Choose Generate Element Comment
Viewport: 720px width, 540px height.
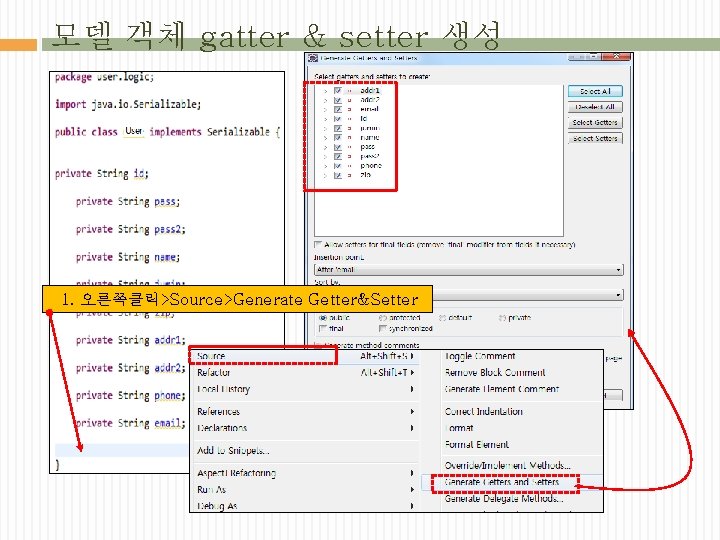[x=502, y=389]
